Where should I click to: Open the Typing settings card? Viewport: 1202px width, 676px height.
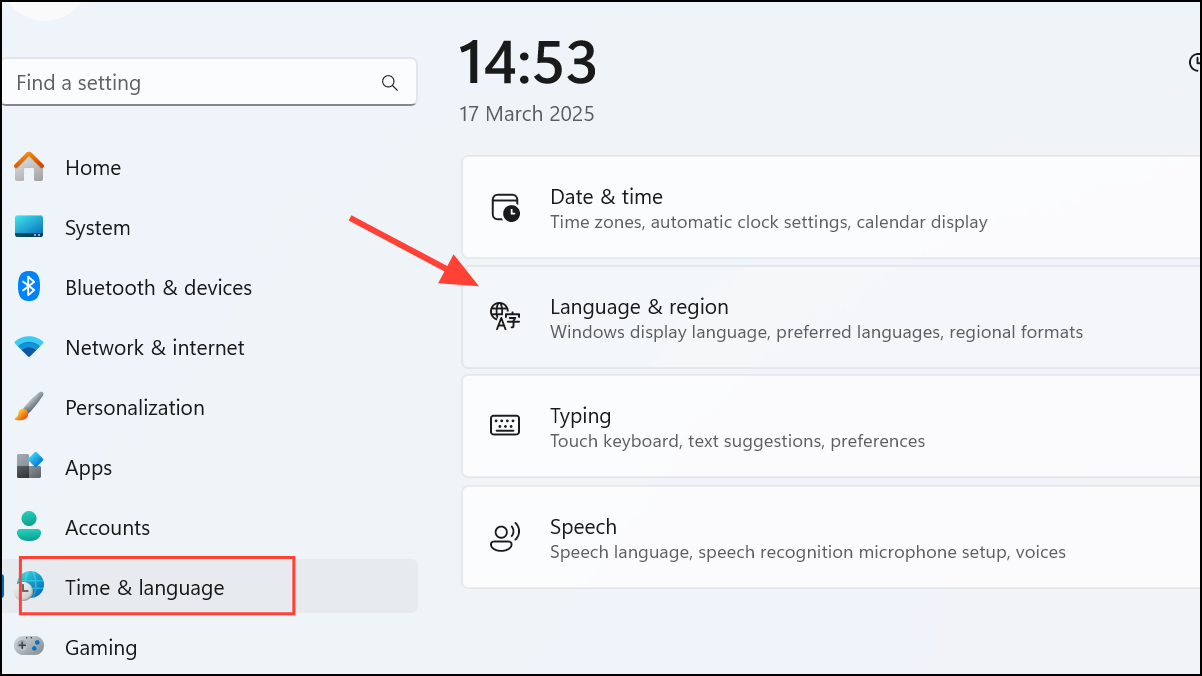pyautogui.click(x=831, y=426)
